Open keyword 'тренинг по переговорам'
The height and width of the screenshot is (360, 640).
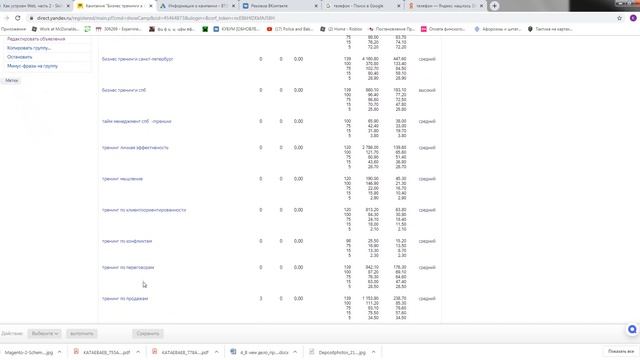[128, 267]
